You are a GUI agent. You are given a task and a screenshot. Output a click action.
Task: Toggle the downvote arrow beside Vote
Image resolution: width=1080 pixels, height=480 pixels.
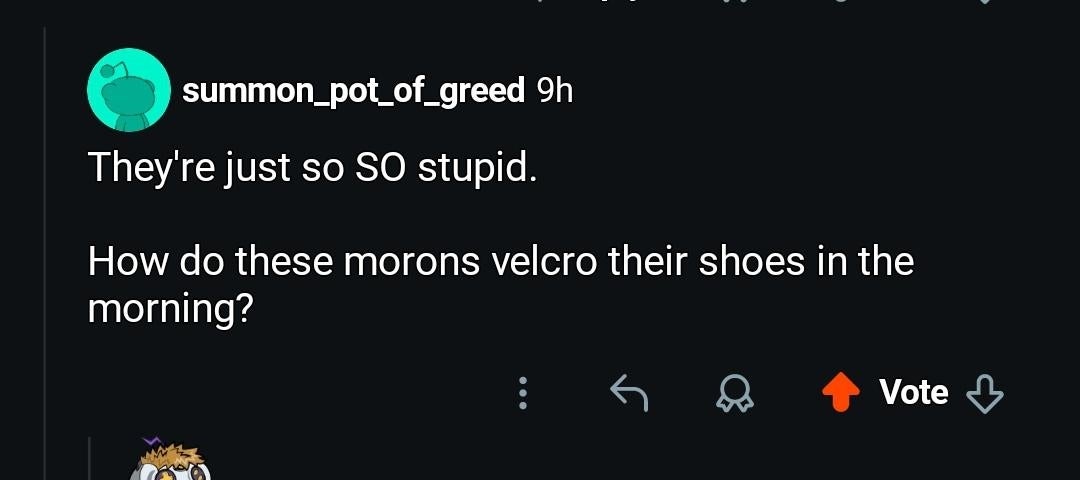pyautogui.click(x=985, y=394)
